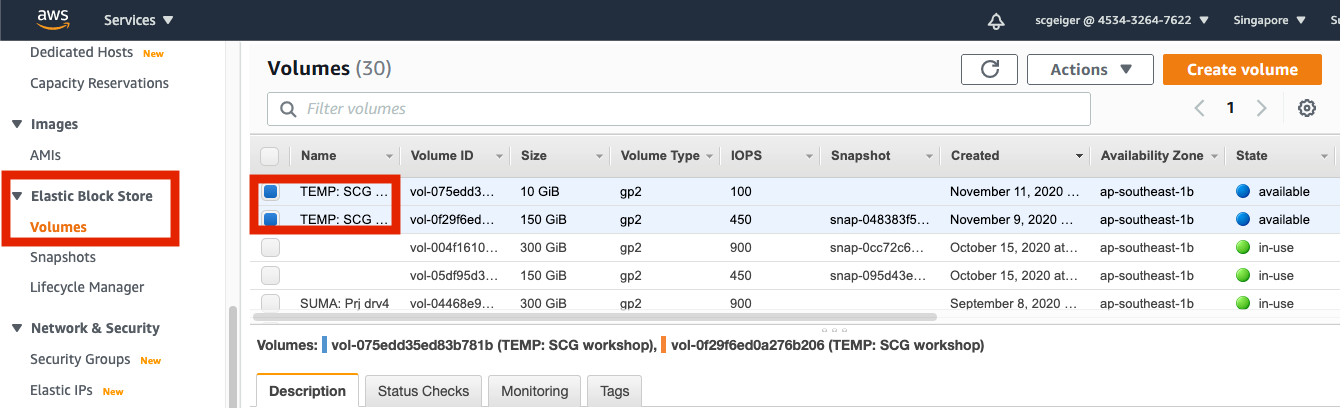Focus the Filter volumes search field

click(x=678, y=109)
